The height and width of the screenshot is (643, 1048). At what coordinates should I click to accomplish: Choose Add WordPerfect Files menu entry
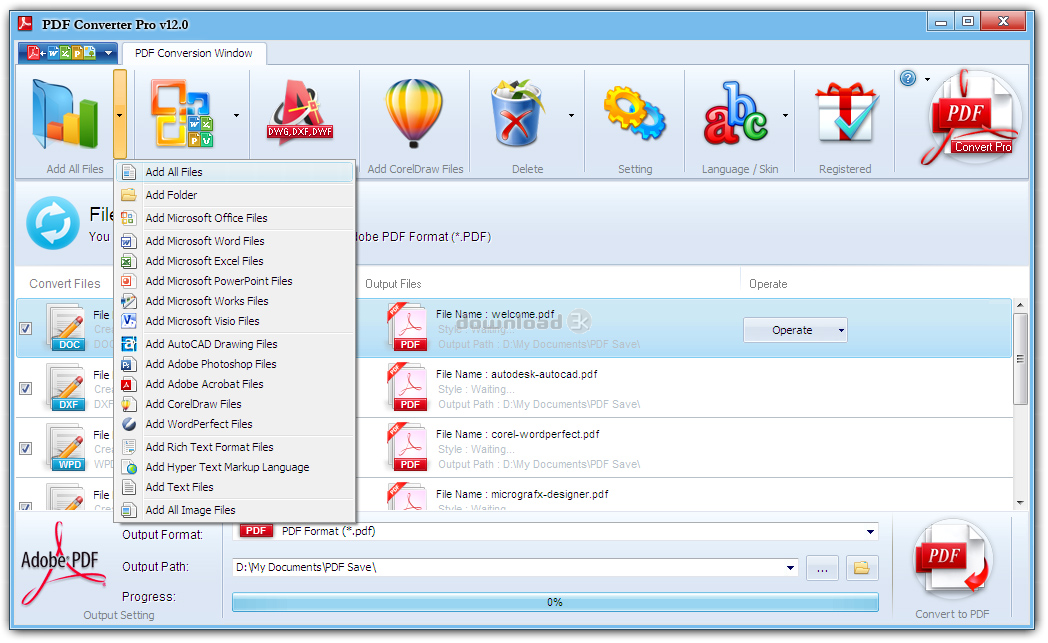click(x=235, y=424)
